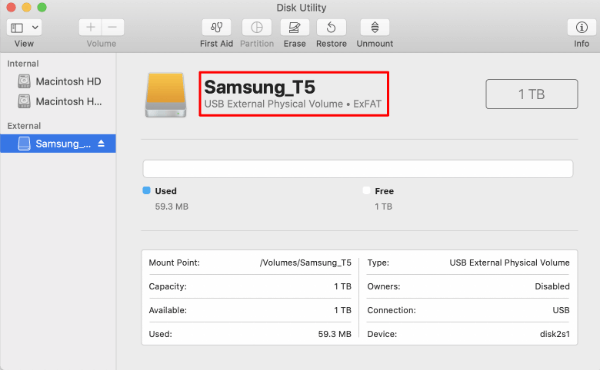Click the 59.3 MB value under Used legend
The image size is (600, 370).
click(x=171, y=207)
